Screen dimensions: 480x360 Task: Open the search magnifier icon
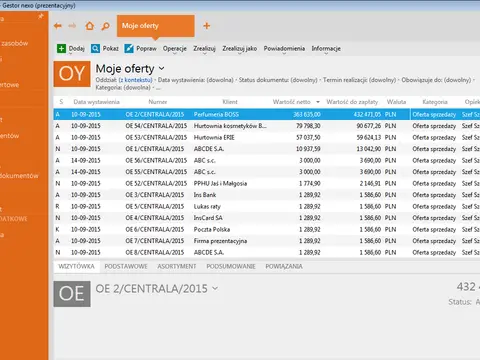pyautogui.click(x=105, y=26)
